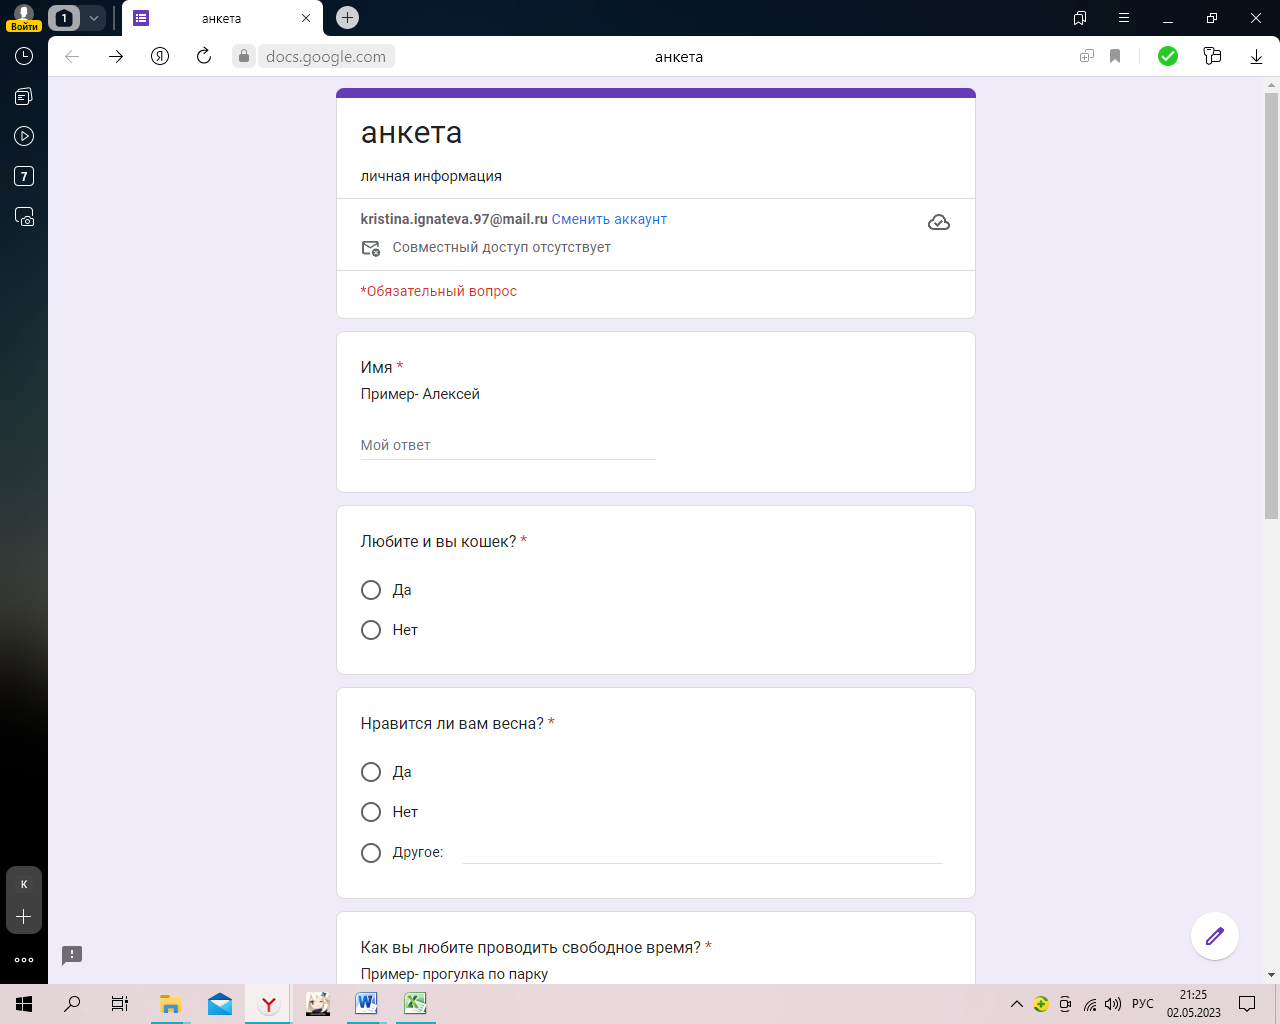This screenshot has height=1024, width=1280.
Task: Open the screenshot tool icon in sidebar
Action: 24,216
